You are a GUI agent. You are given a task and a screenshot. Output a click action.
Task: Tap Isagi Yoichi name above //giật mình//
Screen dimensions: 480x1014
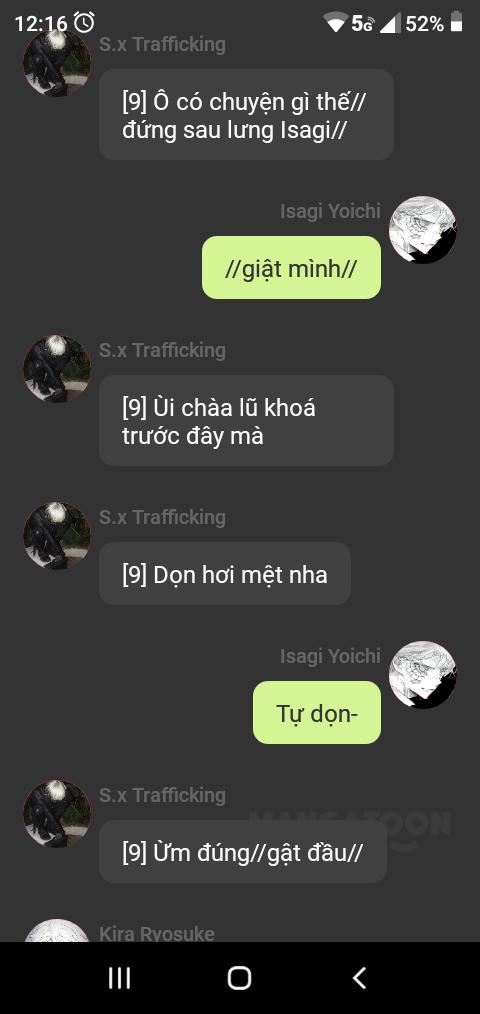pos(330,211)
